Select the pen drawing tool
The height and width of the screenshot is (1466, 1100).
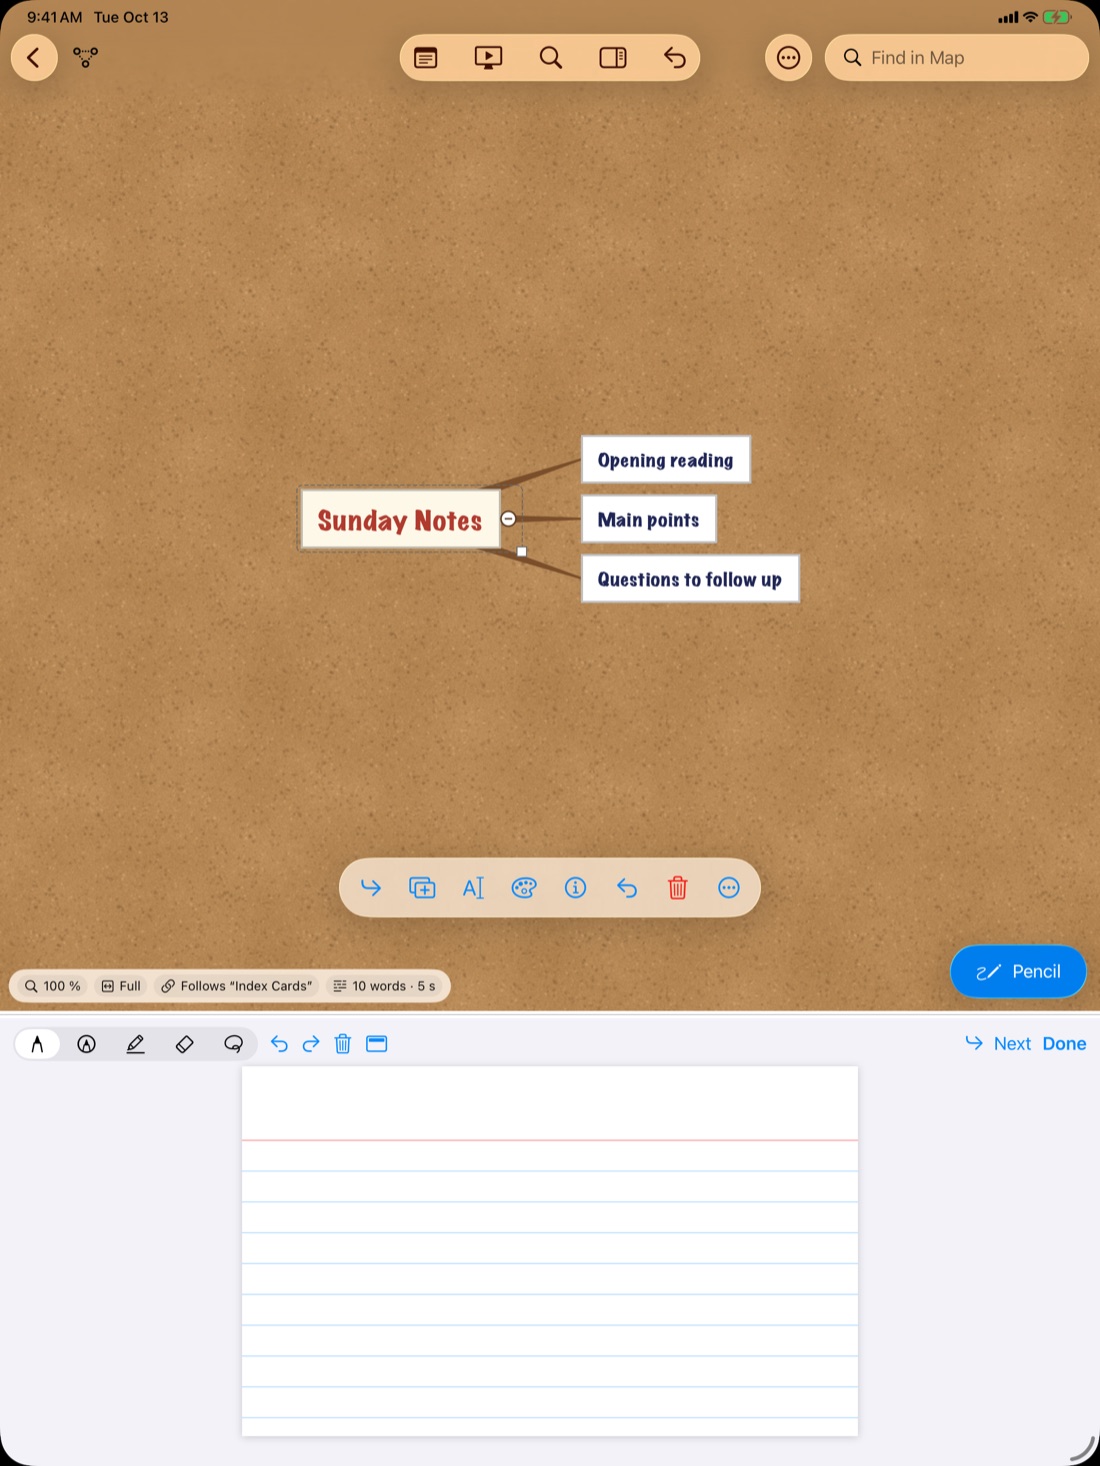coord(38,1044)
